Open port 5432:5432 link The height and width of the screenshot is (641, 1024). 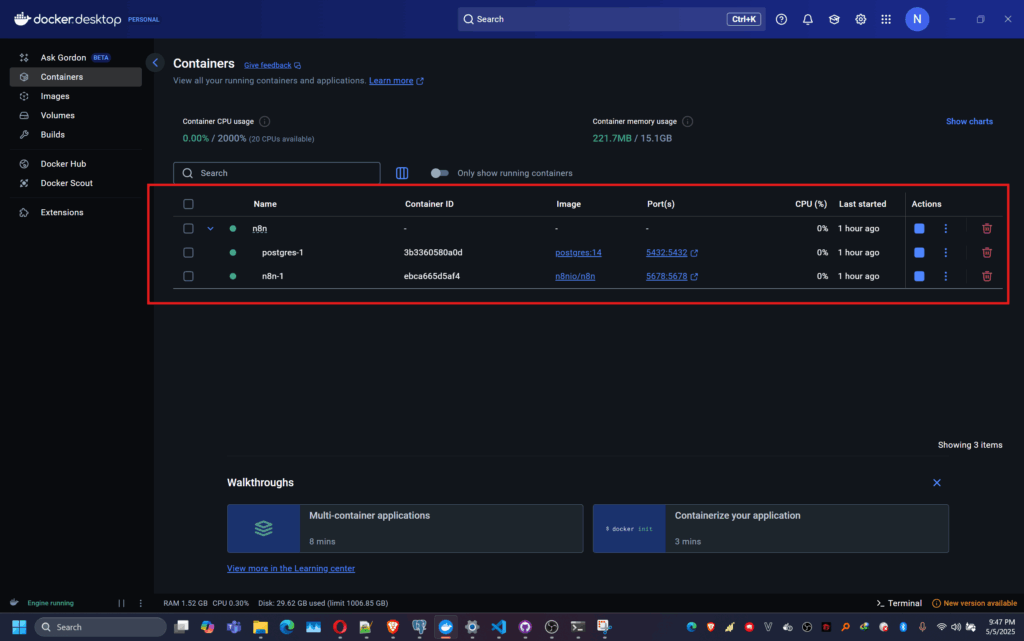pyautogui.click(x=667, y=253)
